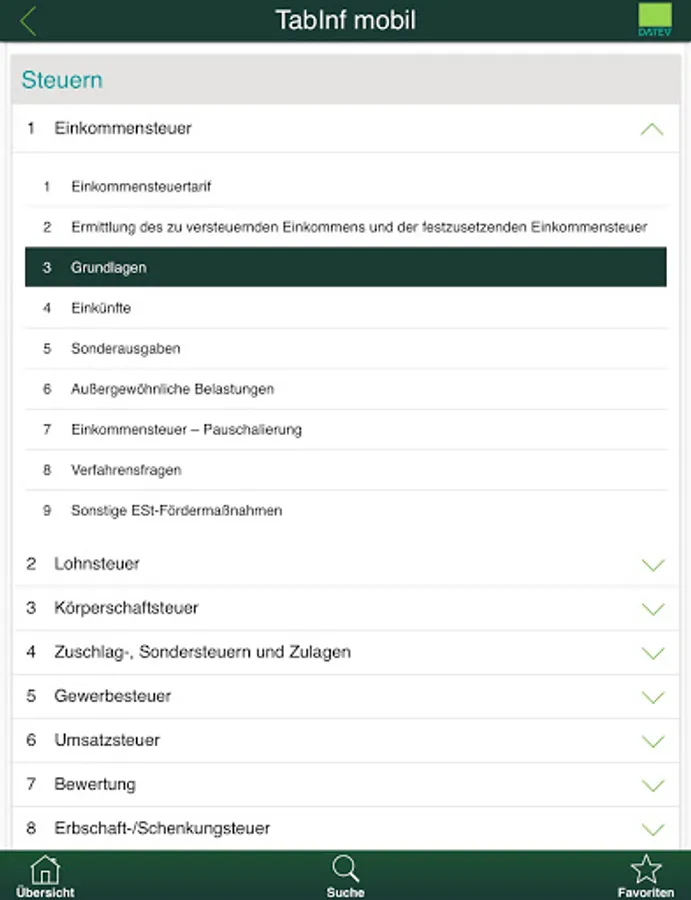This screenshot has height=900, width=691.
Task: Tap the DATEV logo top right
Action: click(655, 18)
